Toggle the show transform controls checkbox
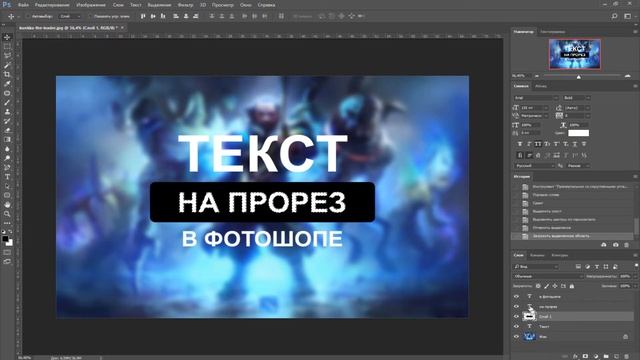This screenshot has width=640, height=360. (x=91, y=16)
